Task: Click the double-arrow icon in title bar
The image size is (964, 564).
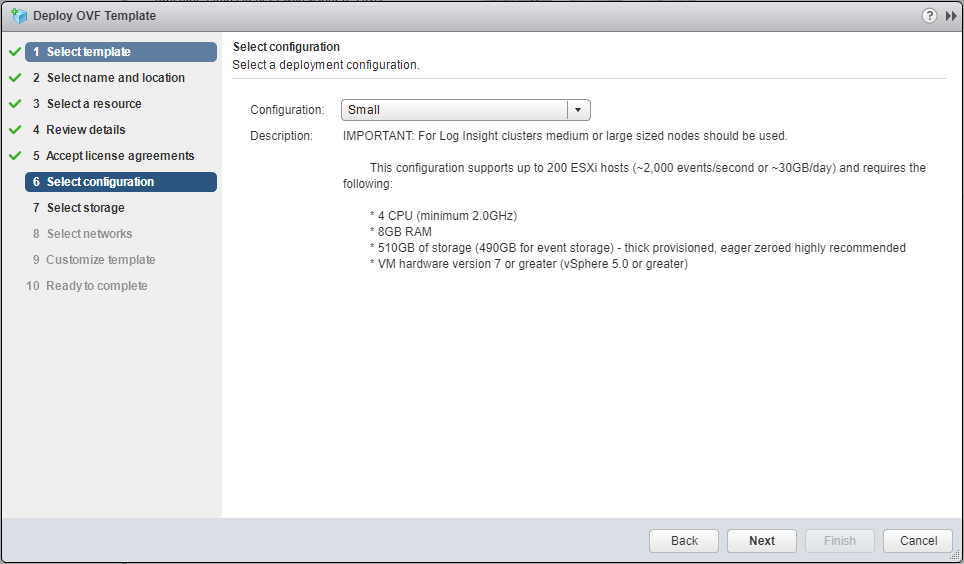Action: coord(950,15)
